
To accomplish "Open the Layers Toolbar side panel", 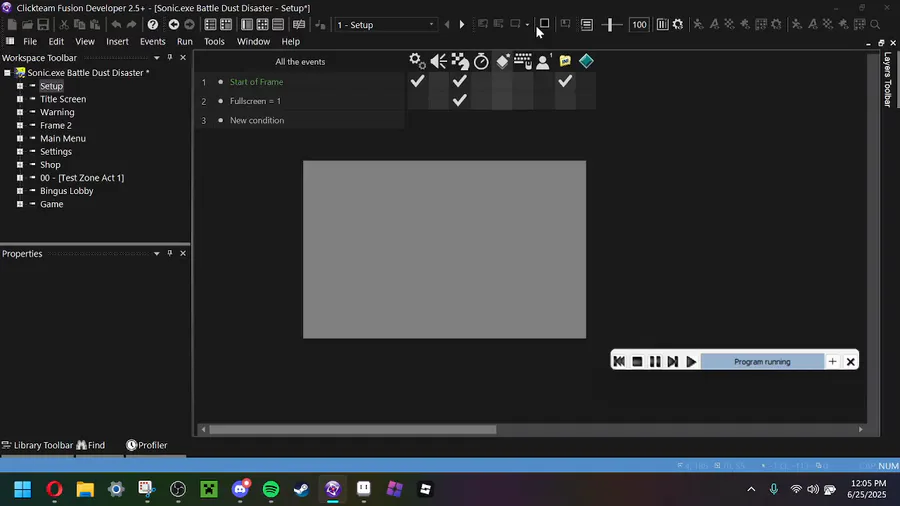I will (887, 79).
